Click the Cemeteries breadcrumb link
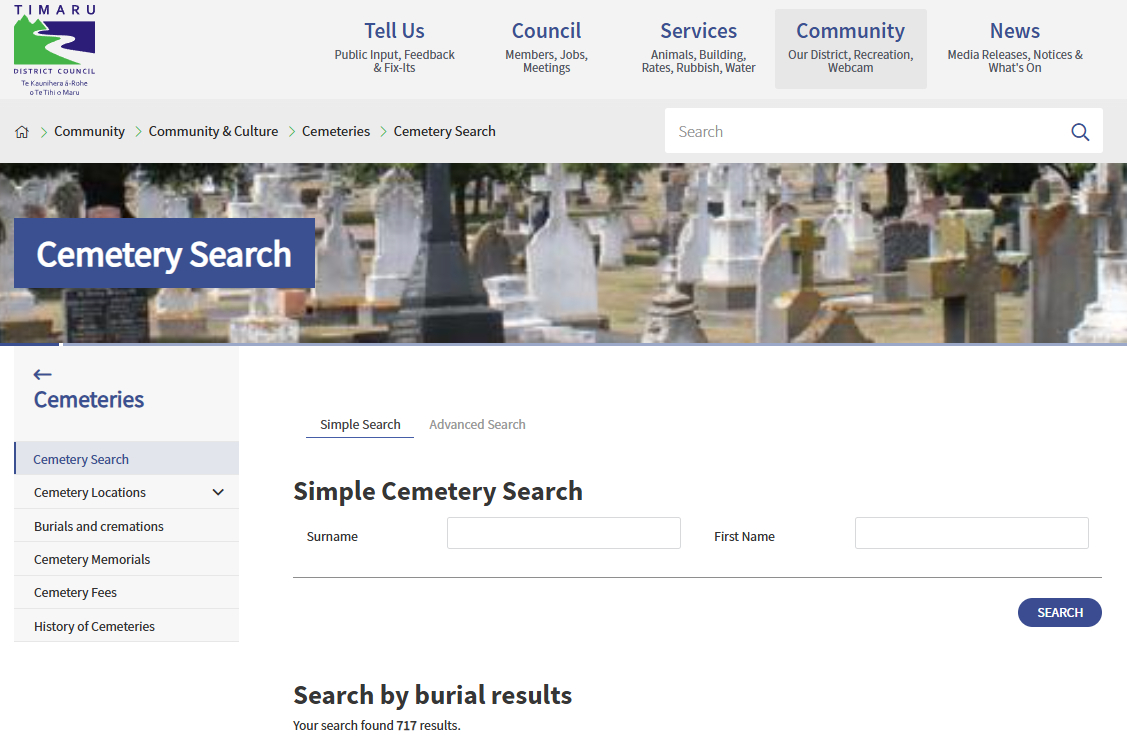Viewport: 1127px width, 741px height. pyautogui.click(x=336, y=132)
